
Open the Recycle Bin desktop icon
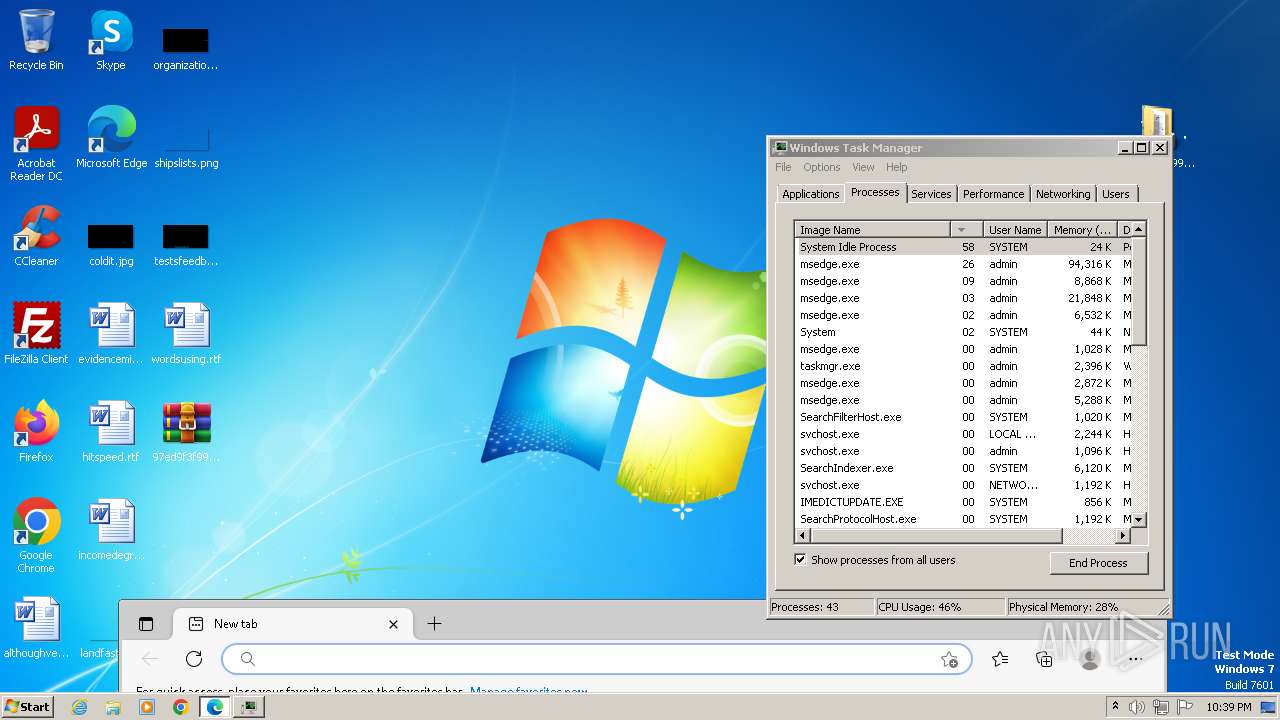click(36, 40)
